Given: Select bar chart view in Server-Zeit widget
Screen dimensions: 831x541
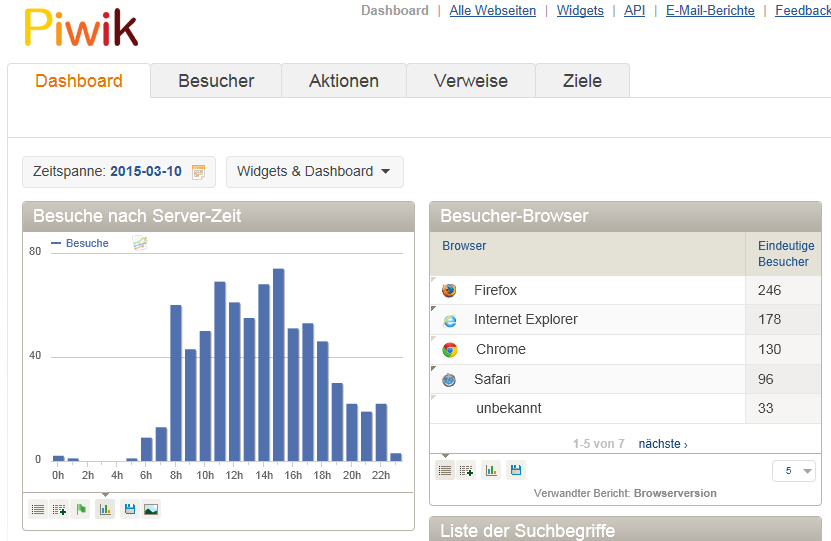Looking at the screenshot, I should (x=105, y=510).
